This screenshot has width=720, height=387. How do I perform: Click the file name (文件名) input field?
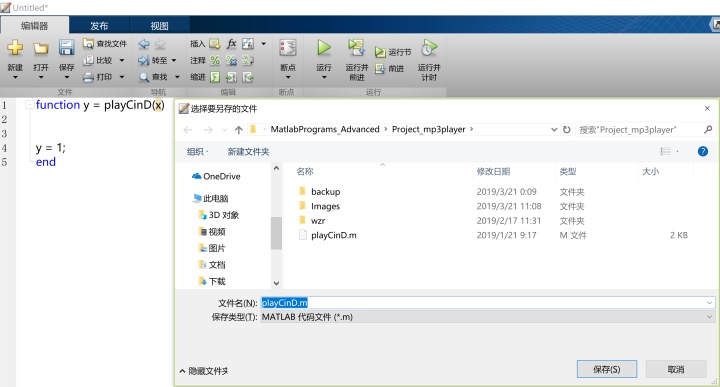pyautogui.click(x=488, y=303)
